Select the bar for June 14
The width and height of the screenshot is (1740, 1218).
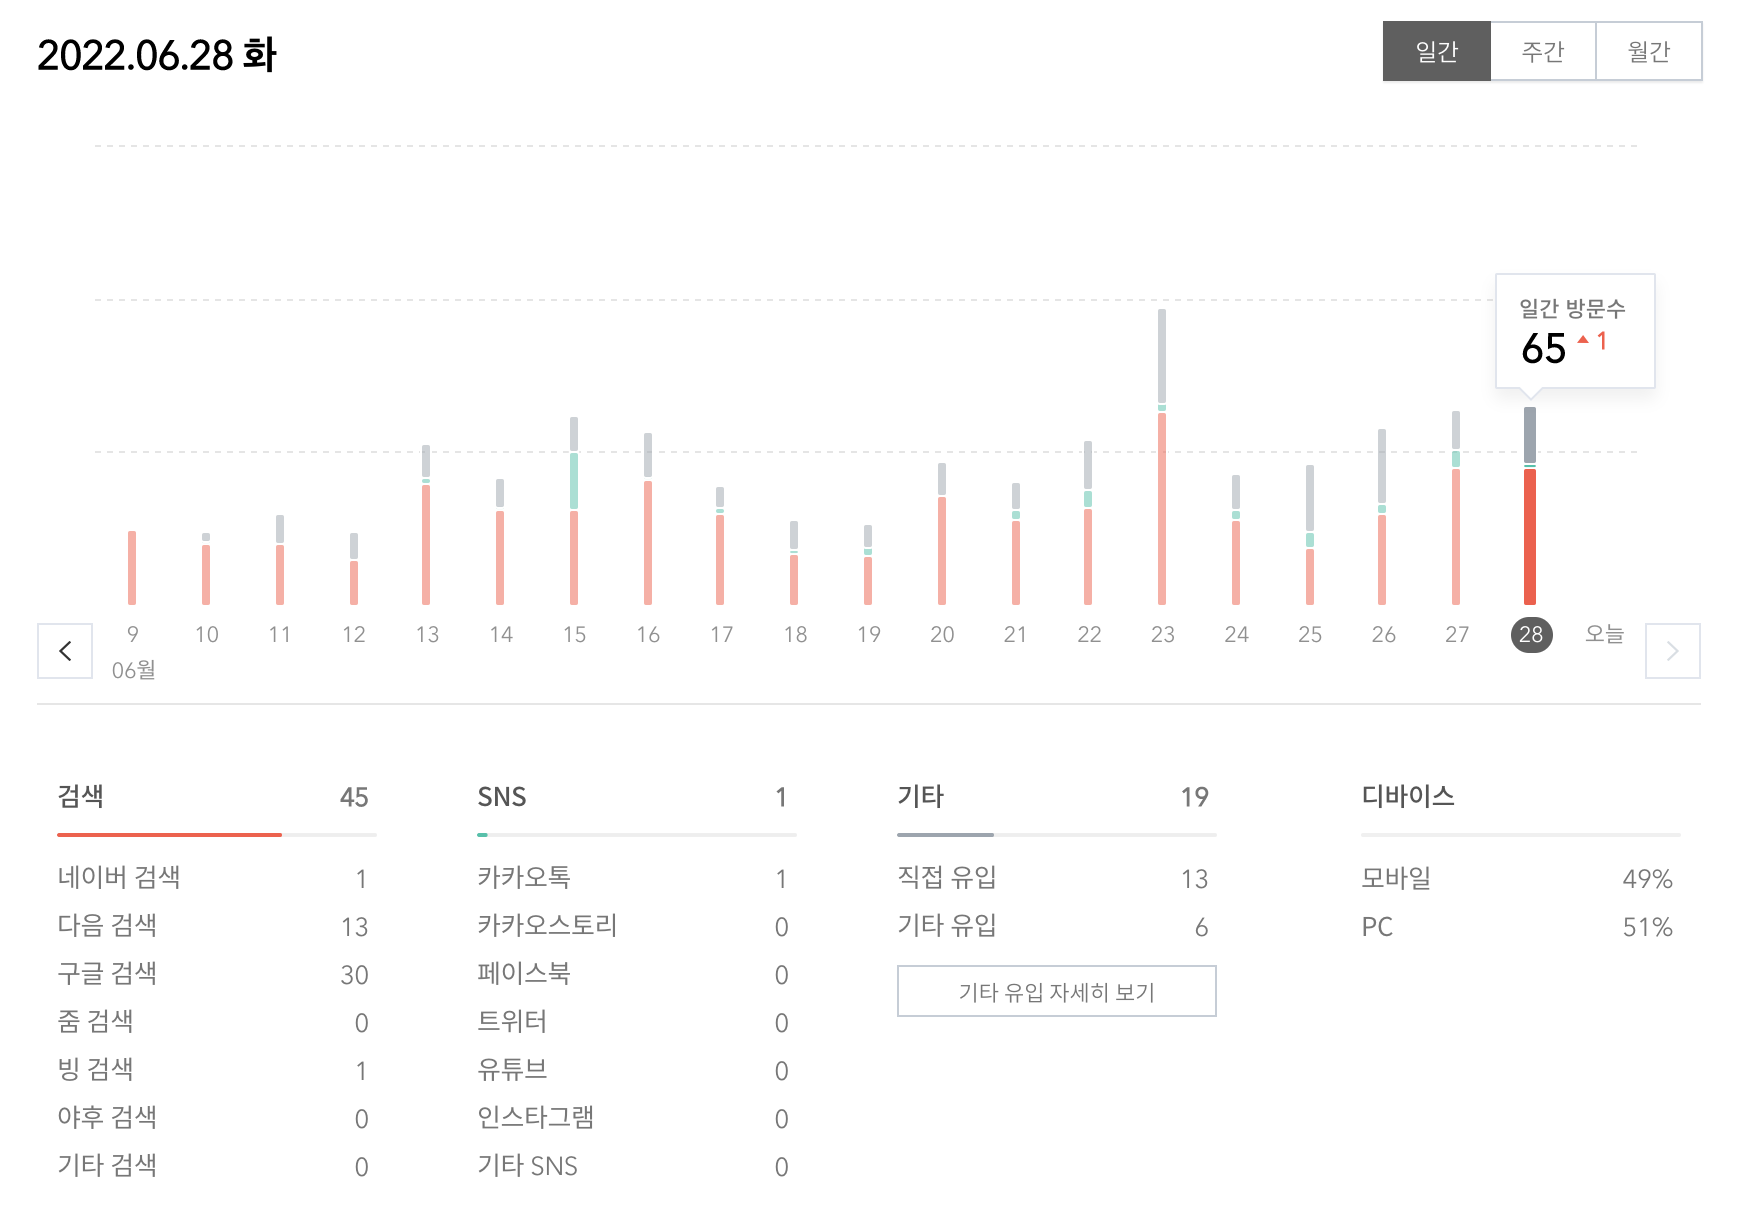500,541
